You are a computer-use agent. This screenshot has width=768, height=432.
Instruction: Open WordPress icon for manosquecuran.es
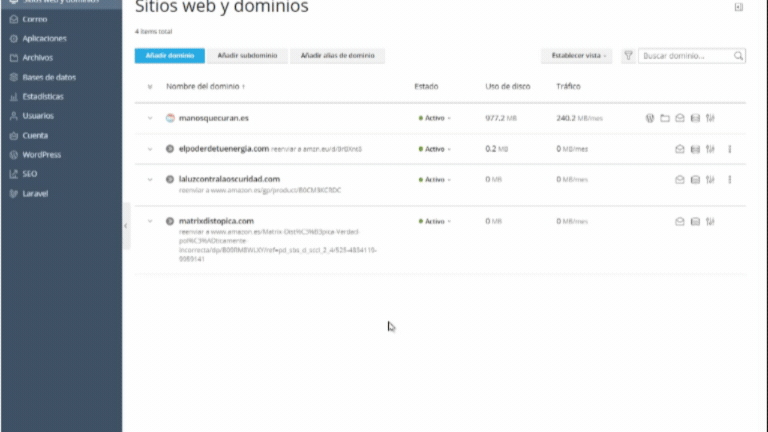(650, 118)
